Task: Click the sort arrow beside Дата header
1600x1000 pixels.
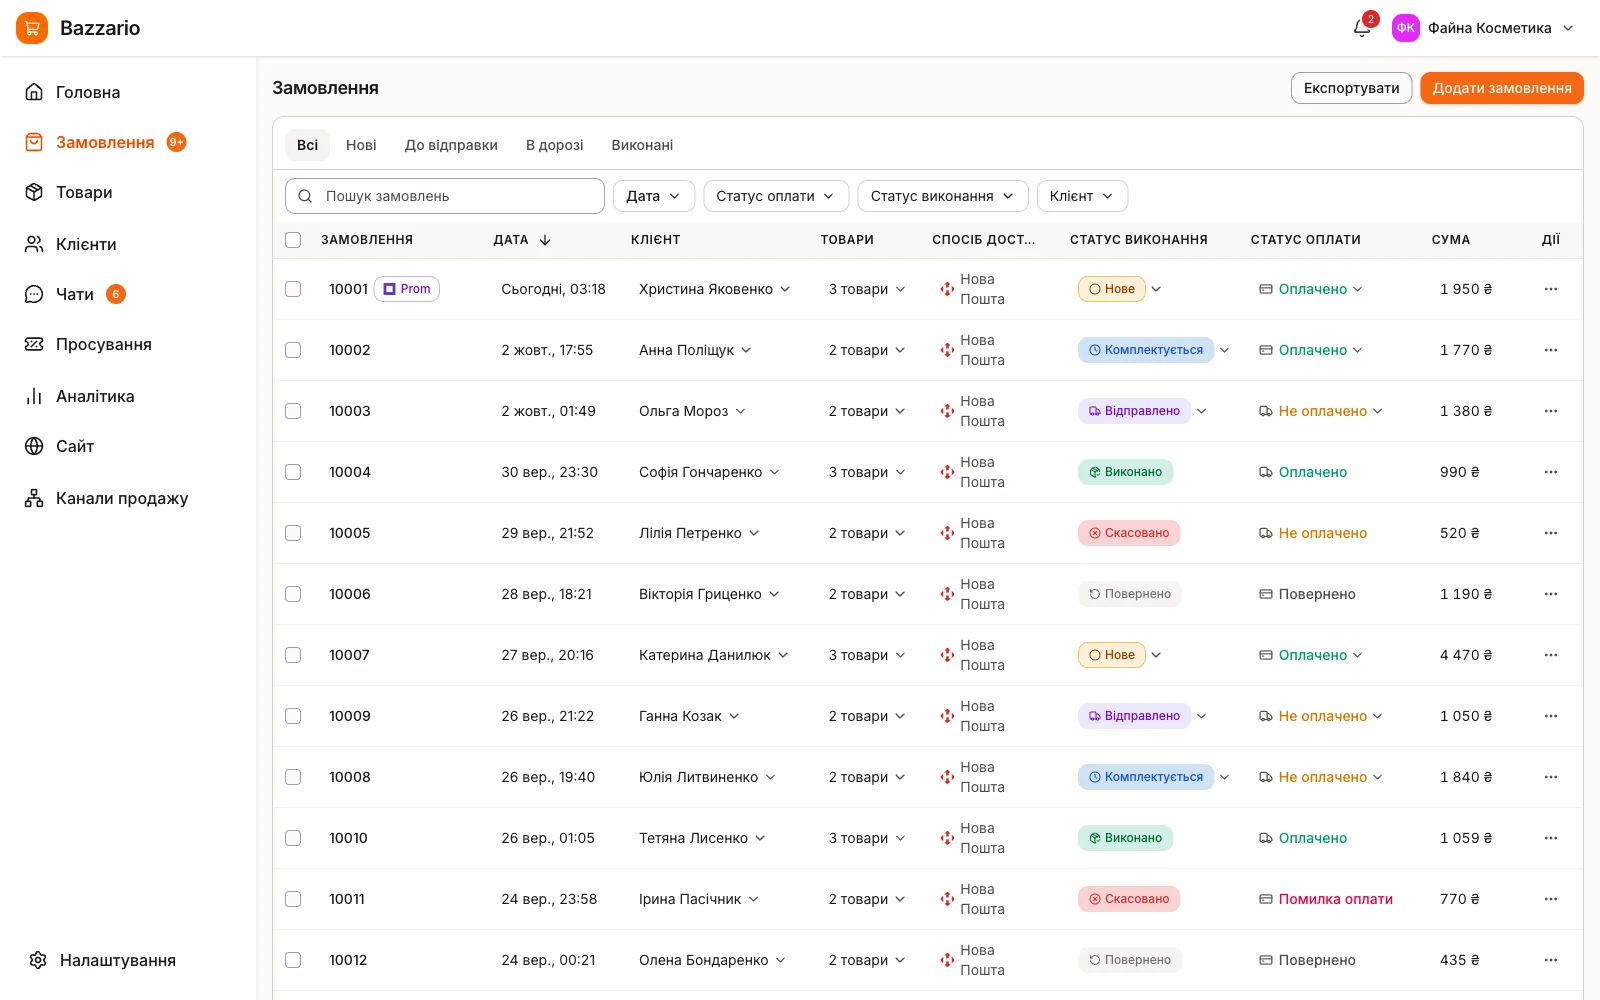Action: (545, 240)
